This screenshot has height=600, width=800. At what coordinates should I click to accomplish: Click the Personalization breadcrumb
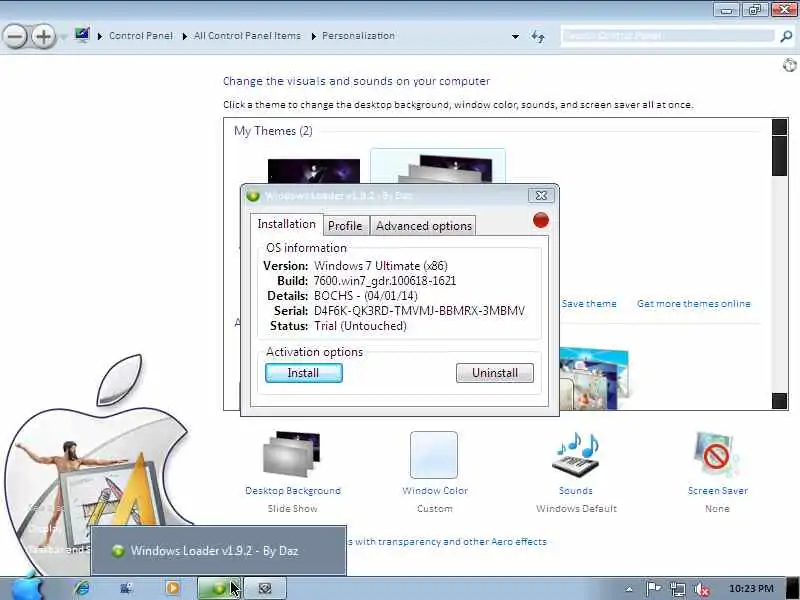pyautogui.click(x=358, y=36)
